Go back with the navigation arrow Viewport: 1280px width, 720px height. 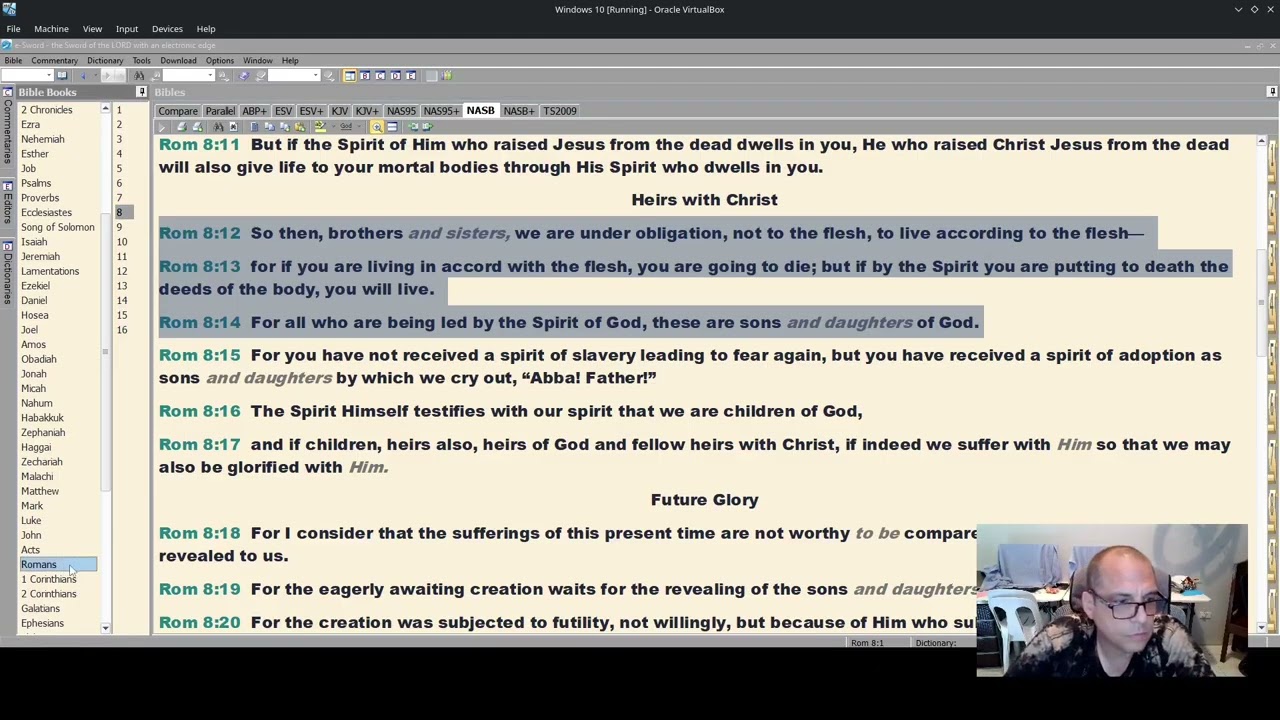pos(83,75)
